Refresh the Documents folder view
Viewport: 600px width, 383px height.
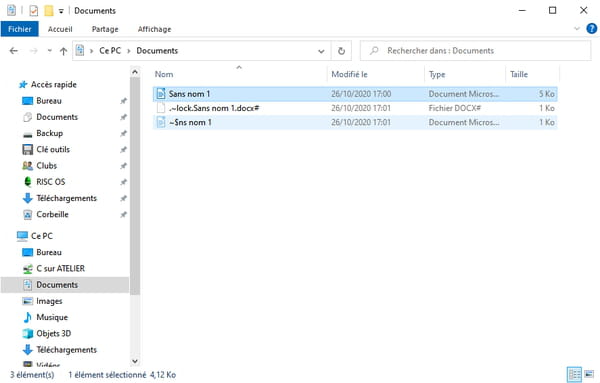point(341,51)
